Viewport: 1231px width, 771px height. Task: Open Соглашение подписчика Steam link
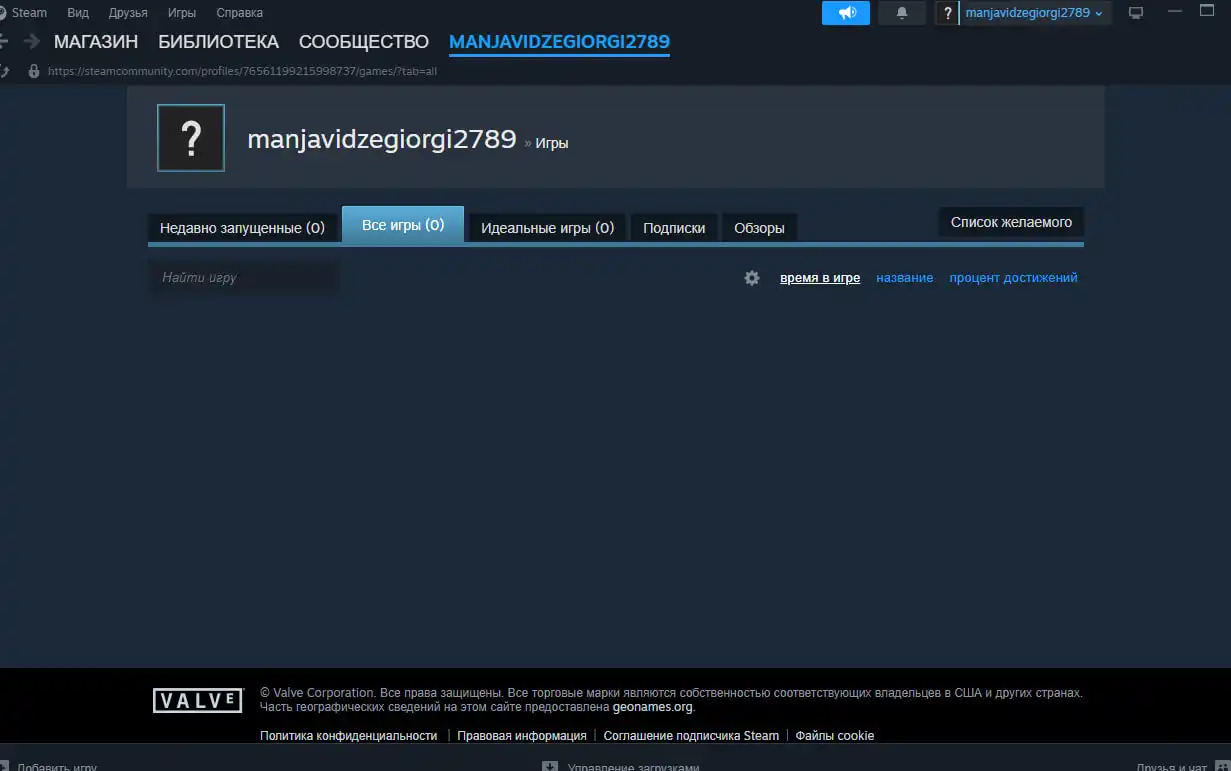(x=691, y=736)
